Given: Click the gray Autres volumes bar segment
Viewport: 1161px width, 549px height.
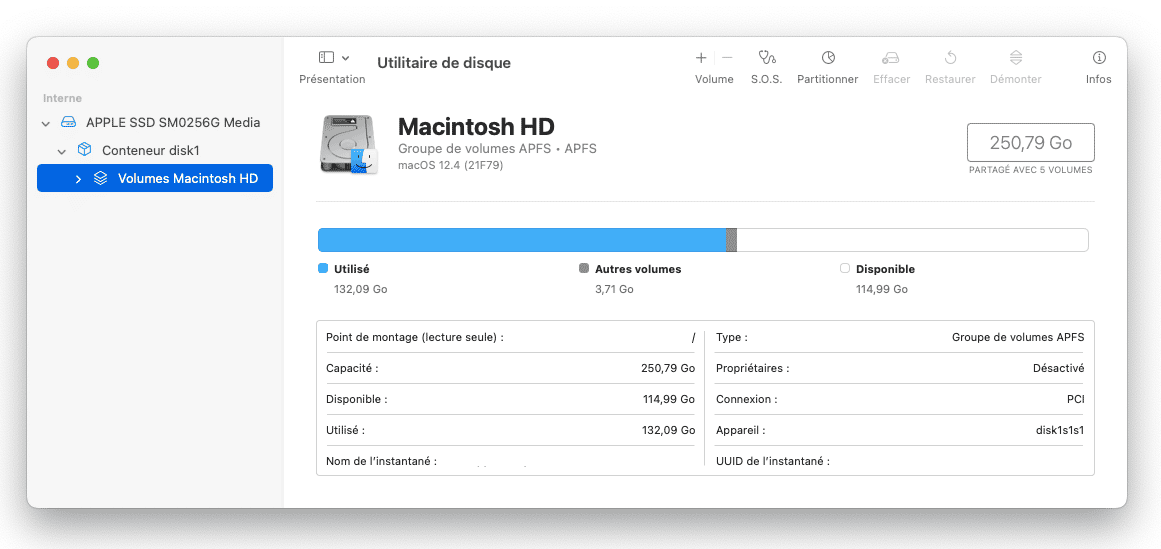Looking at the screenshot, I should coord(732,240).
